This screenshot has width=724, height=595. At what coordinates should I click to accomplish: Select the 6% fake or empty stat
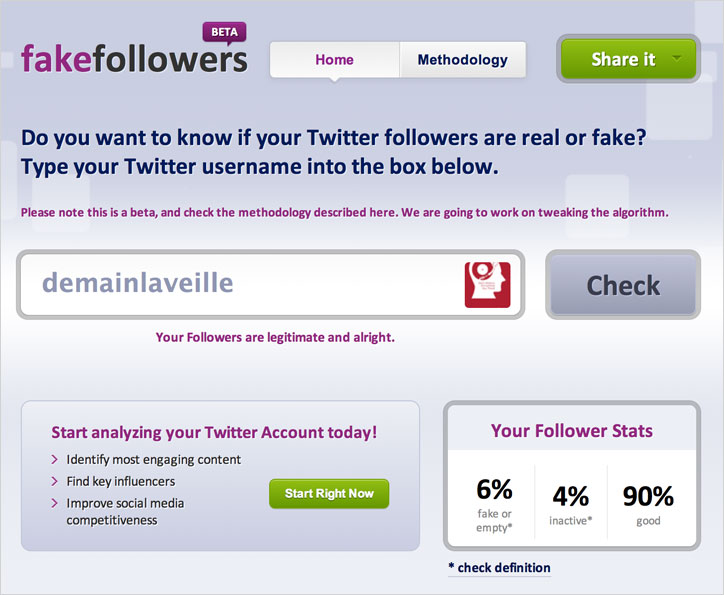pos(494,505)
